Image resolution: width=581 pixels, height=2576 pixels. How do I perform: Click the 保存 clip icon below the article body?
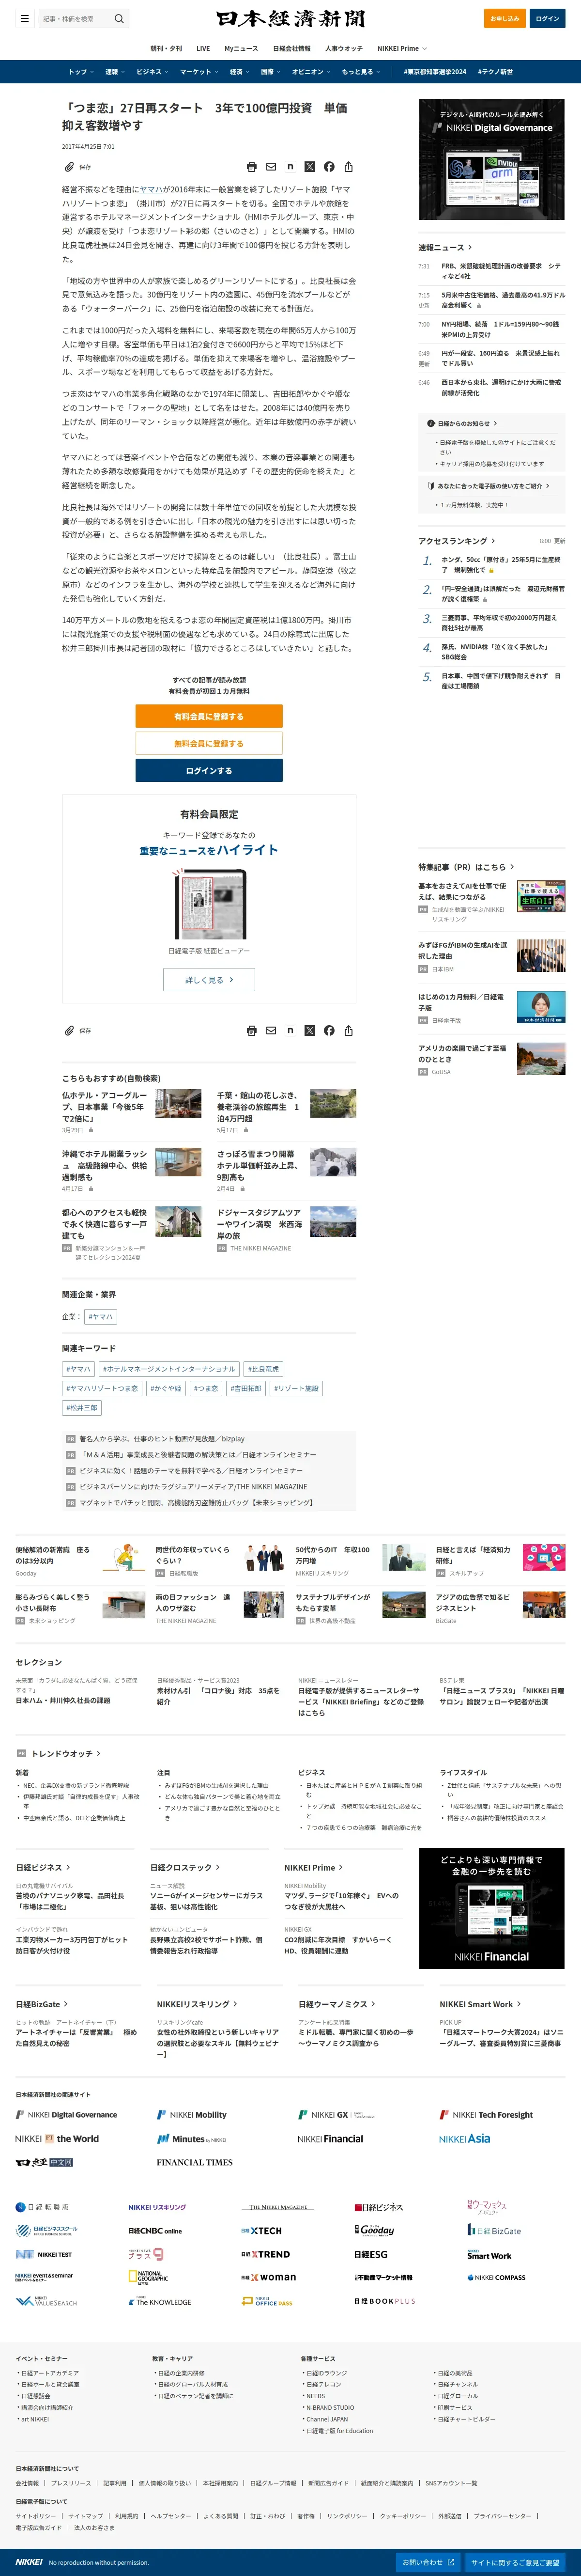click(69, 1030)
